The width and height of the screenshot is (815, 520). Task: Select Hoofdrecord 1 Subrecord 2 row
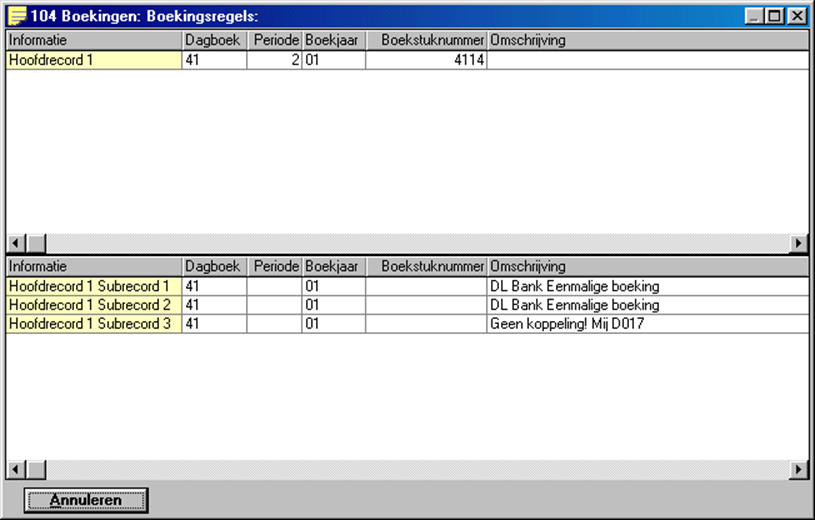coord(94,305)
